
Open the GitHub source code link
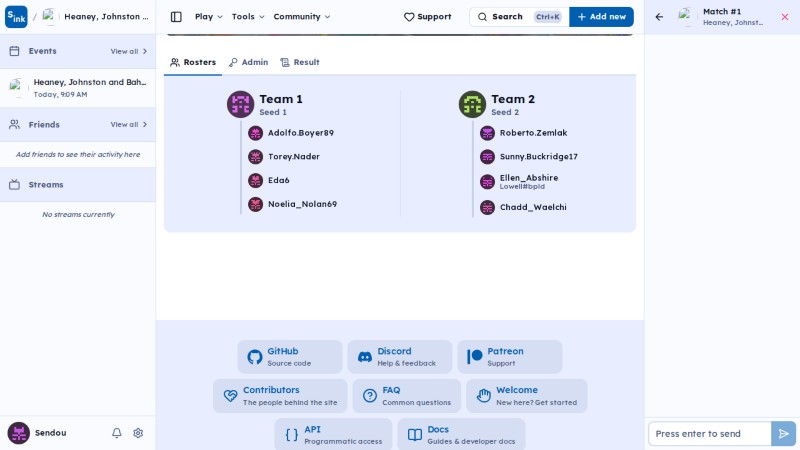289,357
